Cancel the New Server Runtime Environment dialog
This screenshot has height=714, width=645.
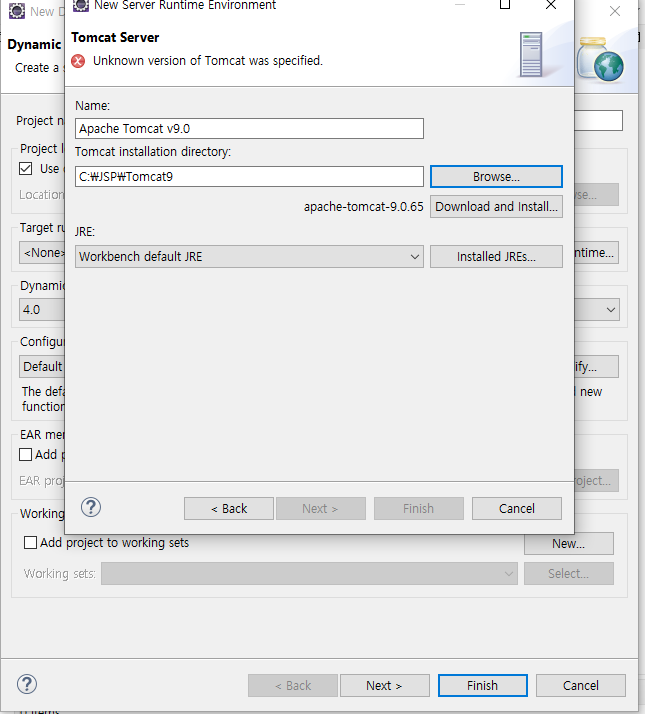517,508
